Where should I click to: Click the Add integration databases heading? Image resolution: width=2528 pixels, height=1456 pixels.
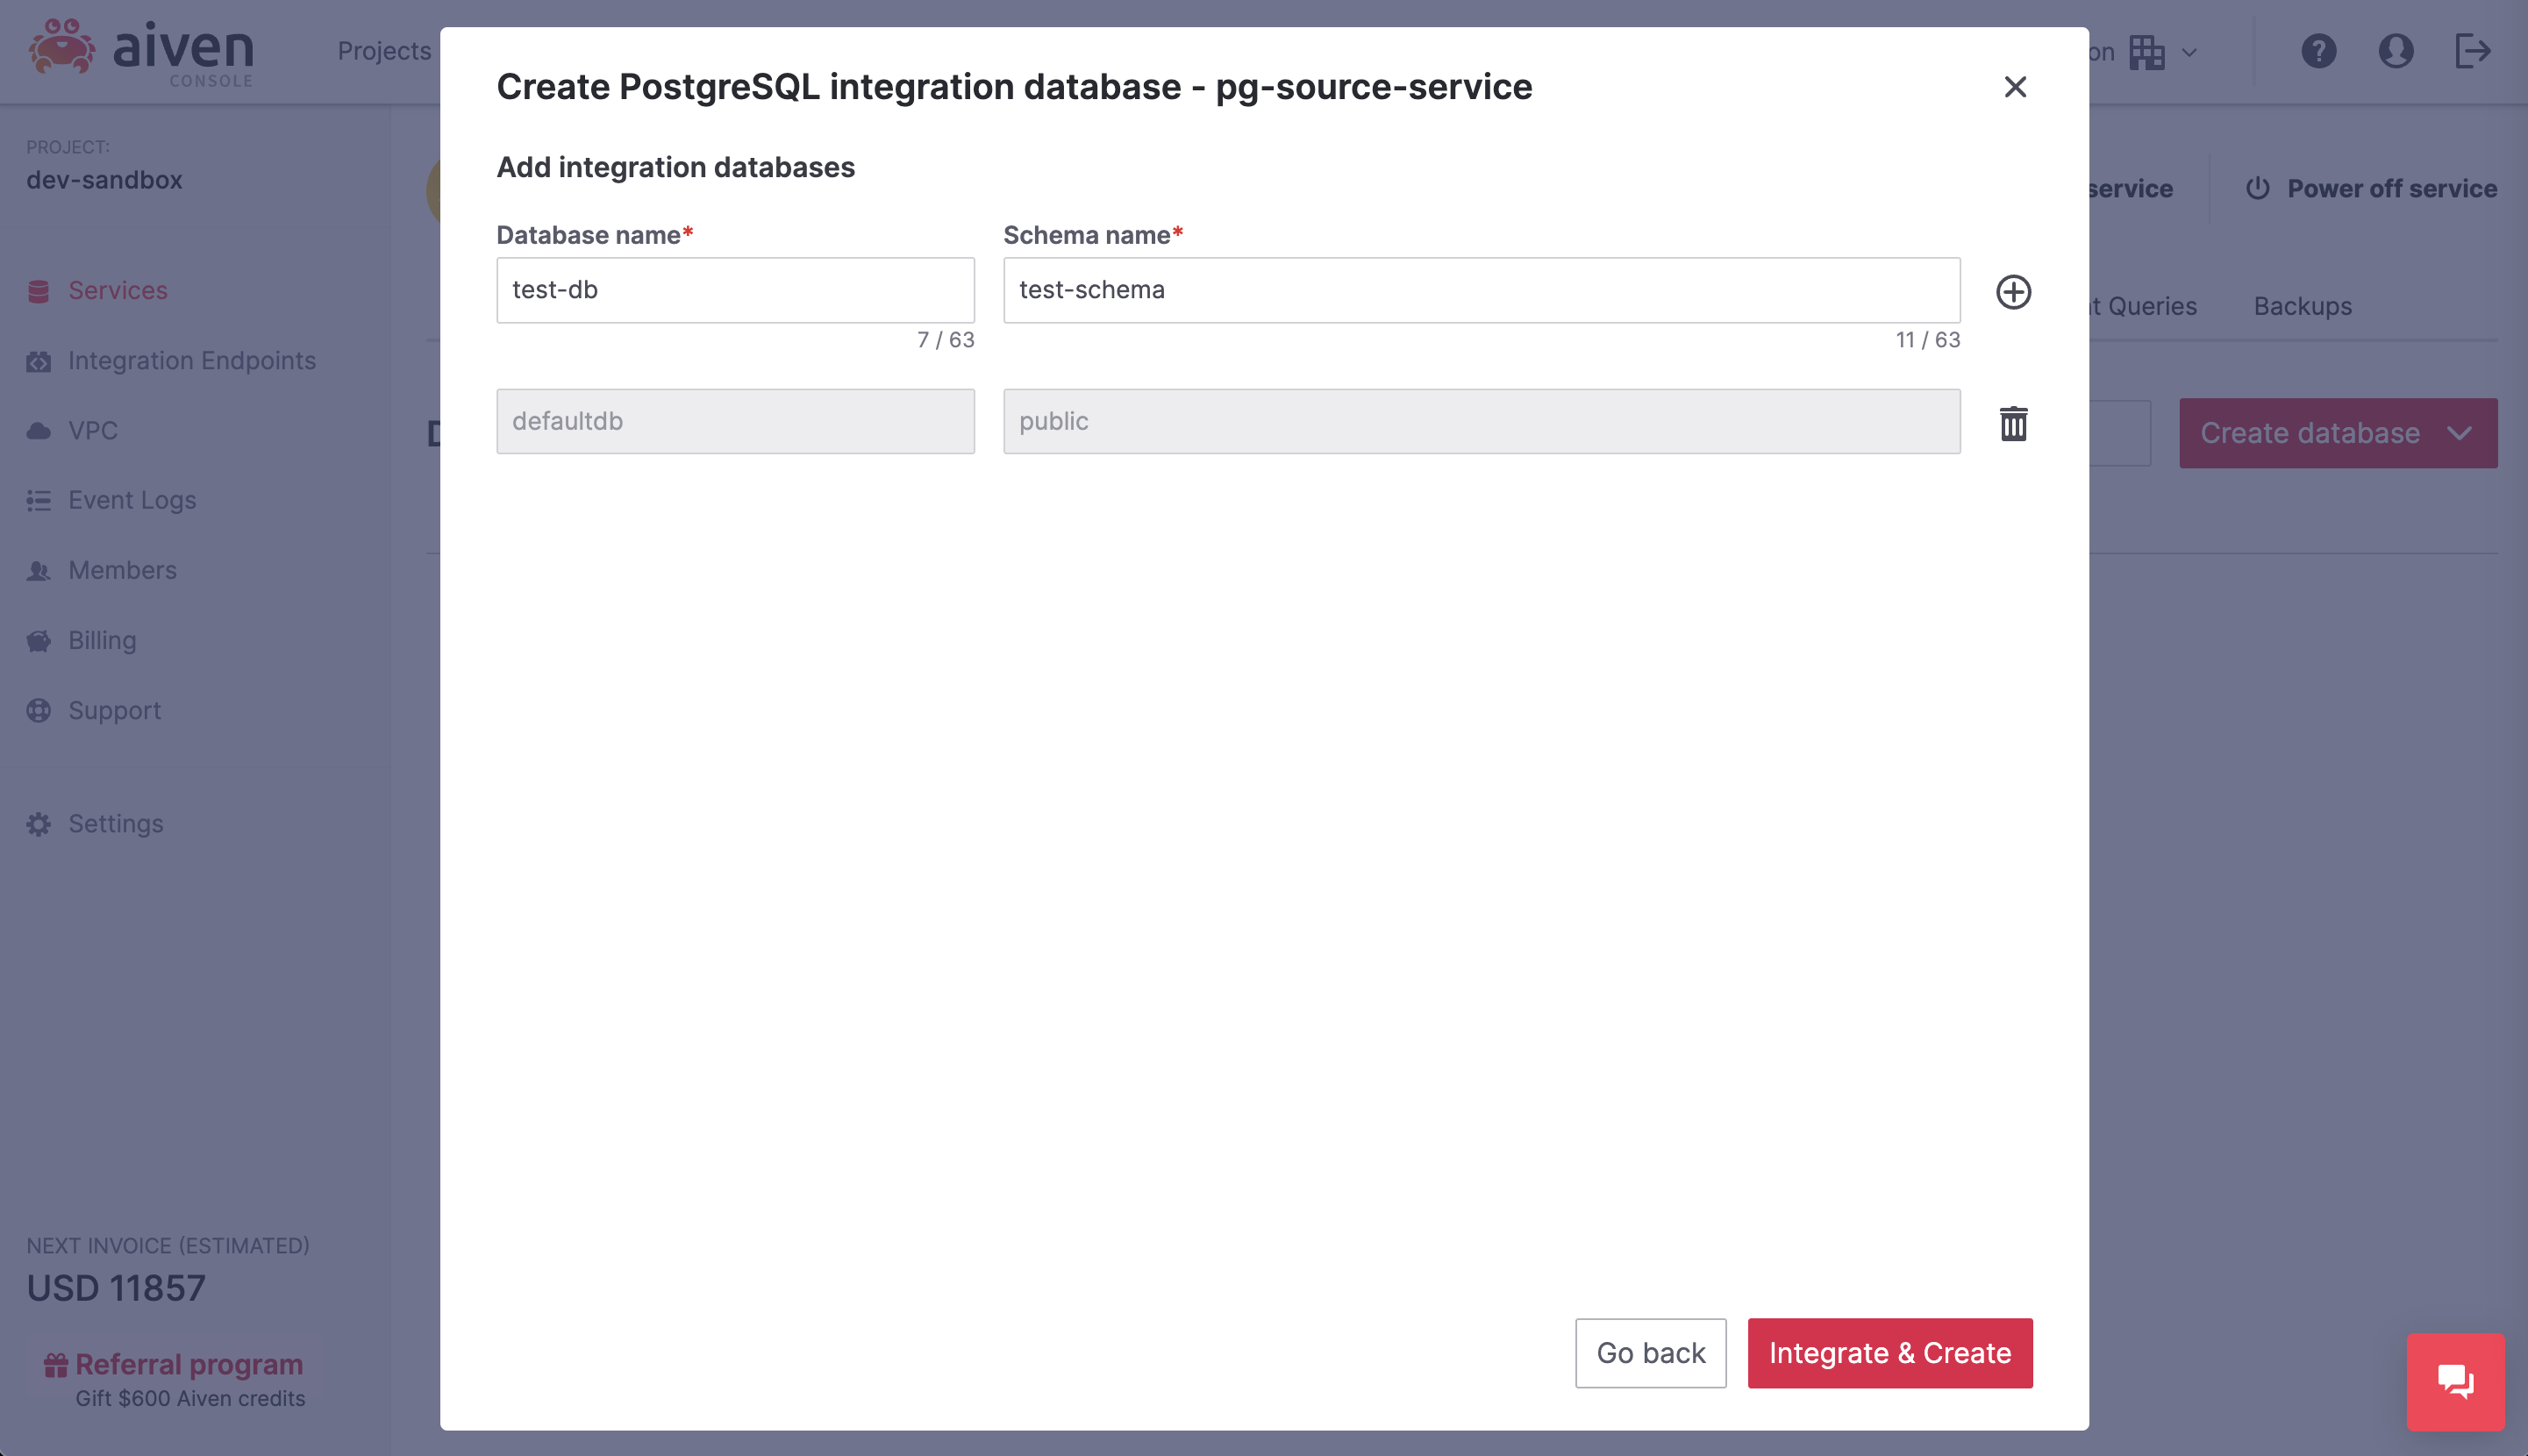(x=676, y=167)
